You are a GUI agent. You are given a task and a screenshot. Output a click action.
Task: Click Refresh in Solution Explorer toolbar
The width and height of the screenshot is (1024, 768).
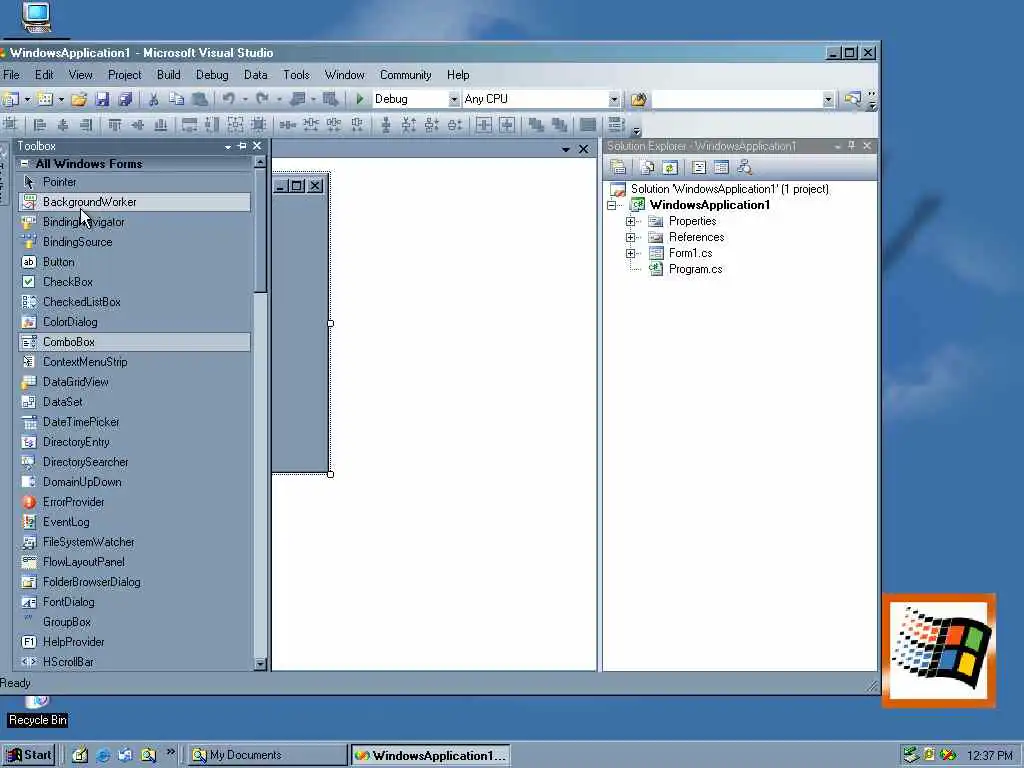point(669,167)
